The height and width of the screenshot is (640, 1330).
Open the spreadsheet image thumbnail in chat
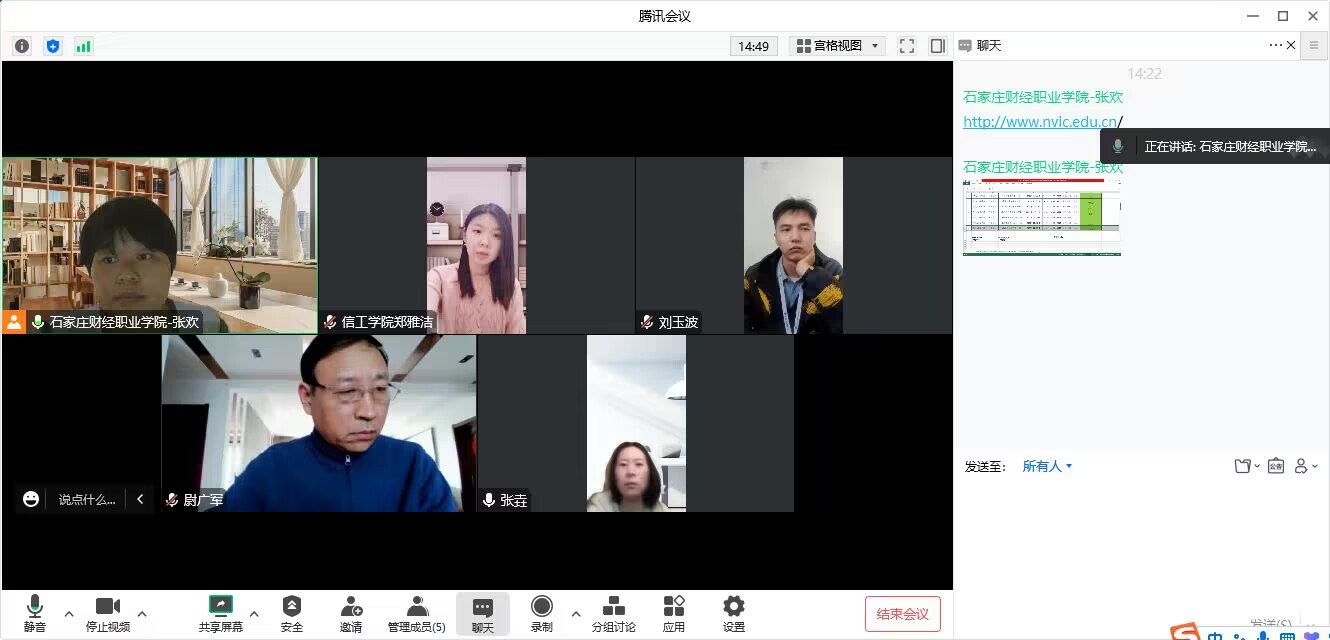click(x=1041, y=218)
